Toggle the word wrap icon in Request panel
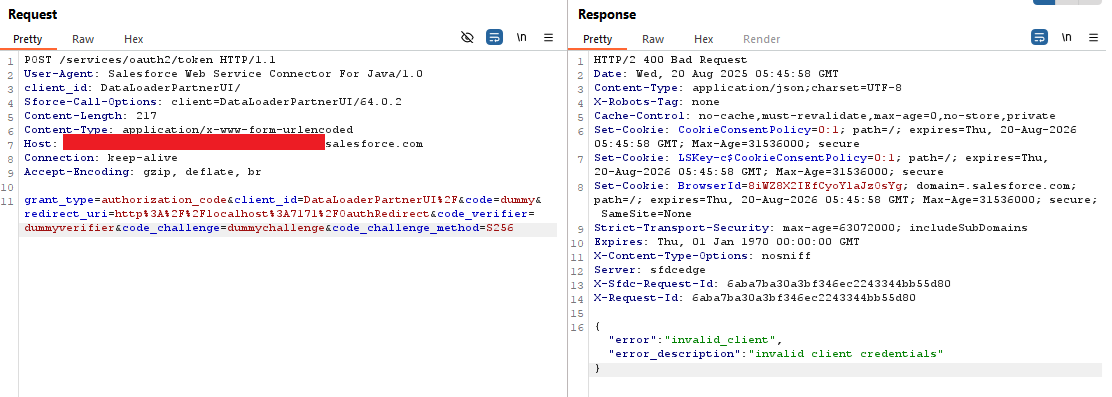1112x397 pixels. coord(494,38)
